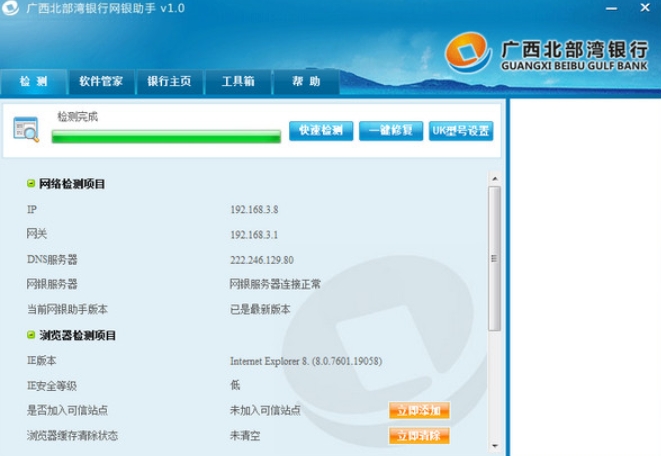Screen dimensions: 661x456
Task: Click the 浏览器缓存清除状态 label
Action: point(73,435)
